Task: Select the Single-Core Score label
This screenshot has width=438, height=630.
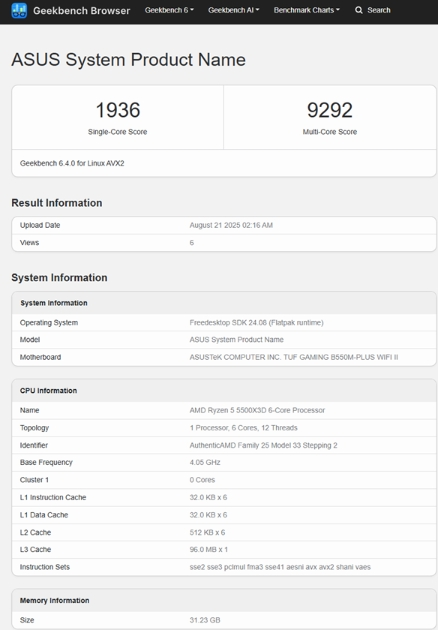Action: [117, 132]
